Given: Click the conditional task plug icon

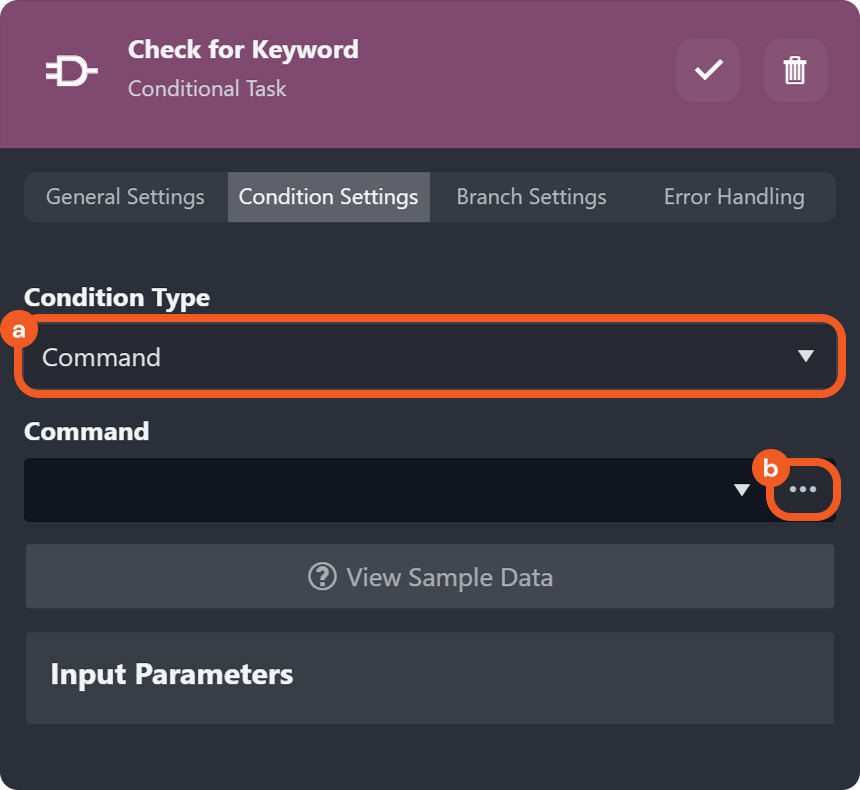Looking at the screenshot, I should pos(71,72).
